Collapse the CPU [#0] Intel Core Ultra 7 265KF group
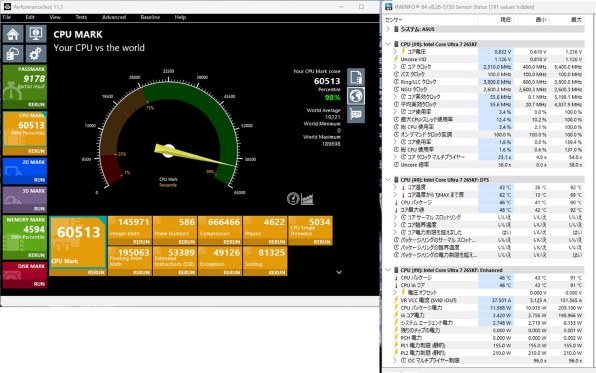The width and height of the screenshot is (596, 373). 388,44
